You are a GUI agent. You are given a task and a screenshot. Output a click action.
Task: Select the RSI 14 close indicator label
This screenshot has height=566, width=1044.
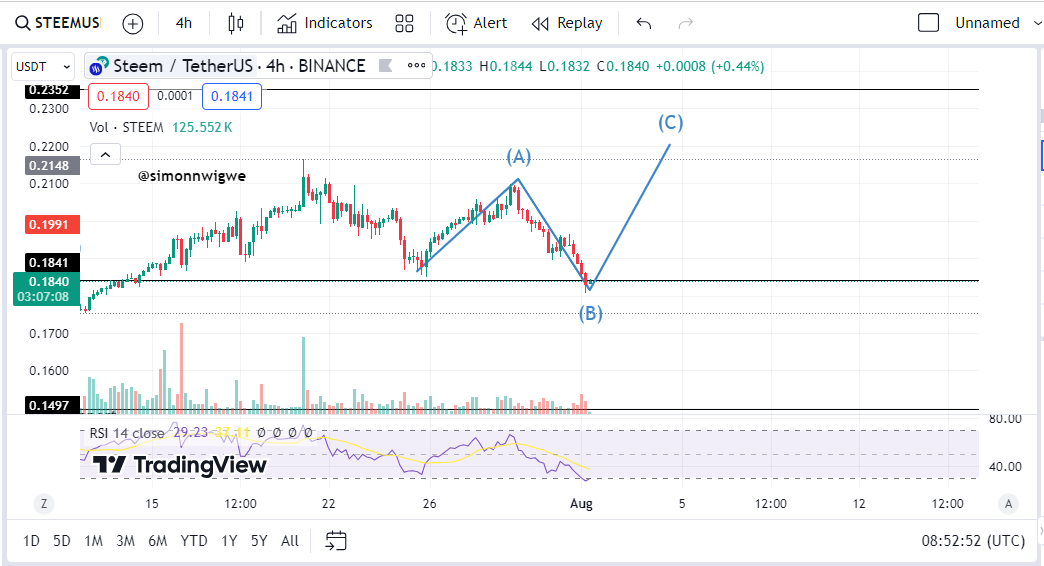(x=127, y=433)
